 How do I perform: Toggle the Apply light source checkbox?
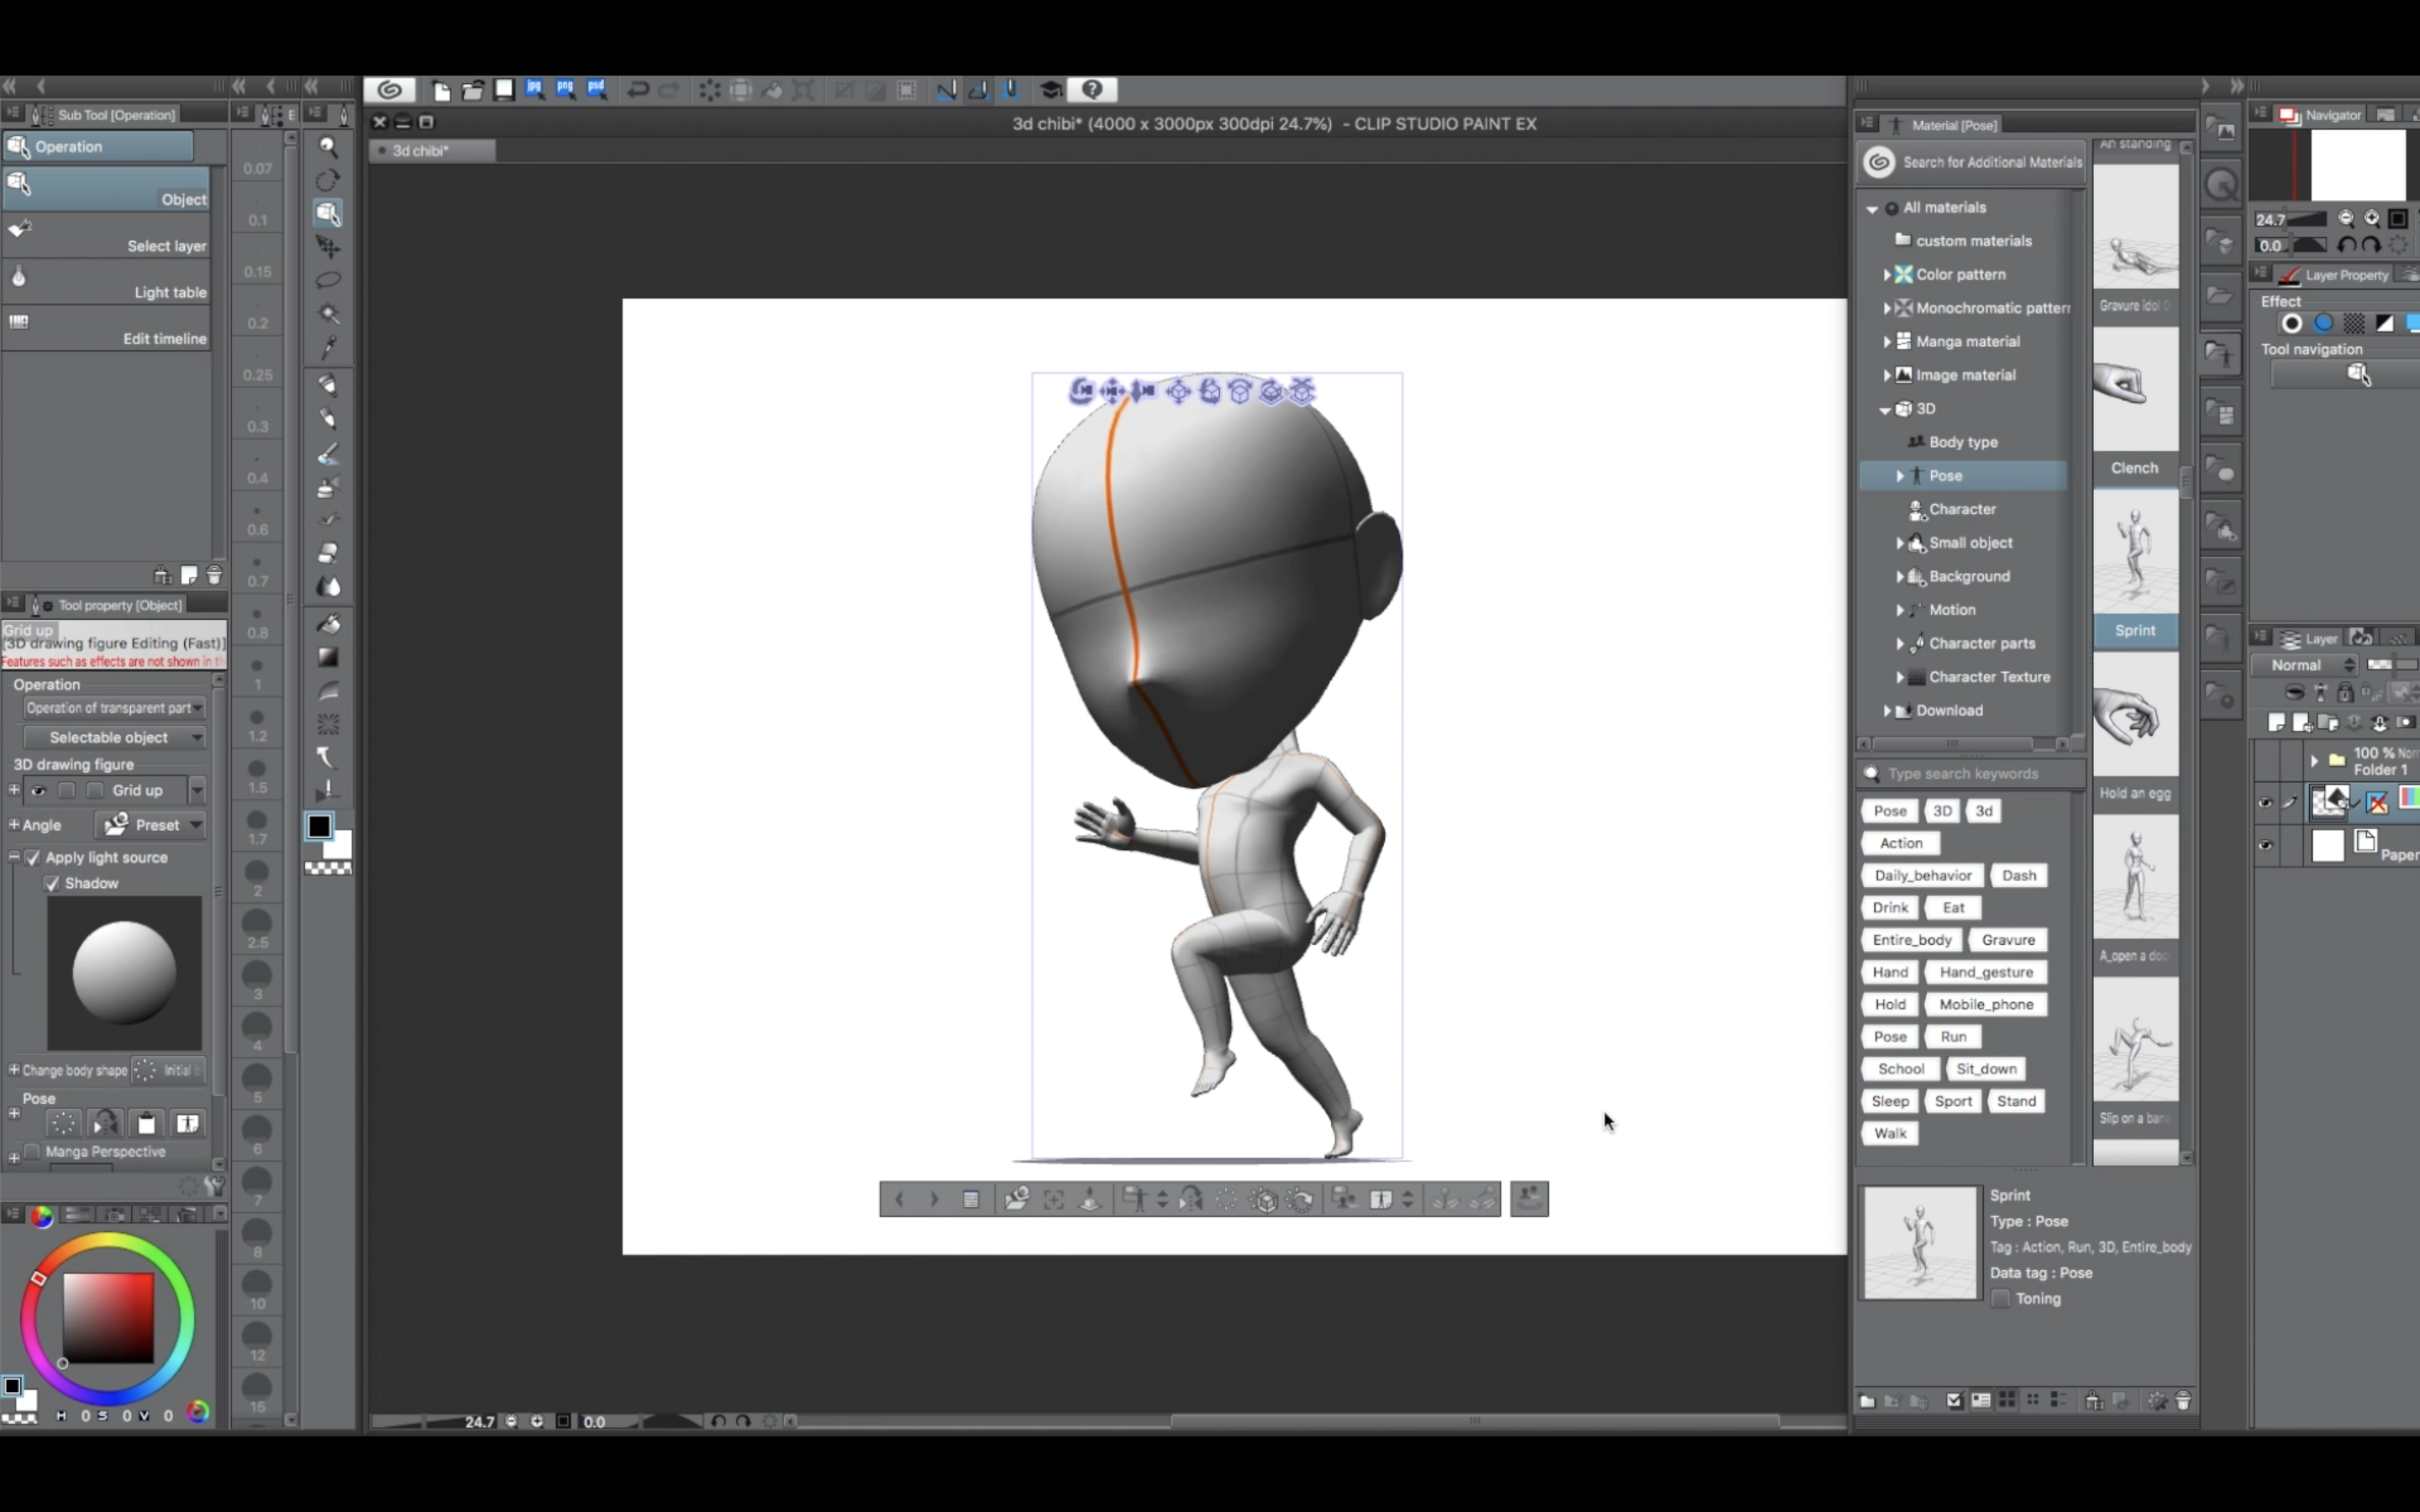coord(33,857)
